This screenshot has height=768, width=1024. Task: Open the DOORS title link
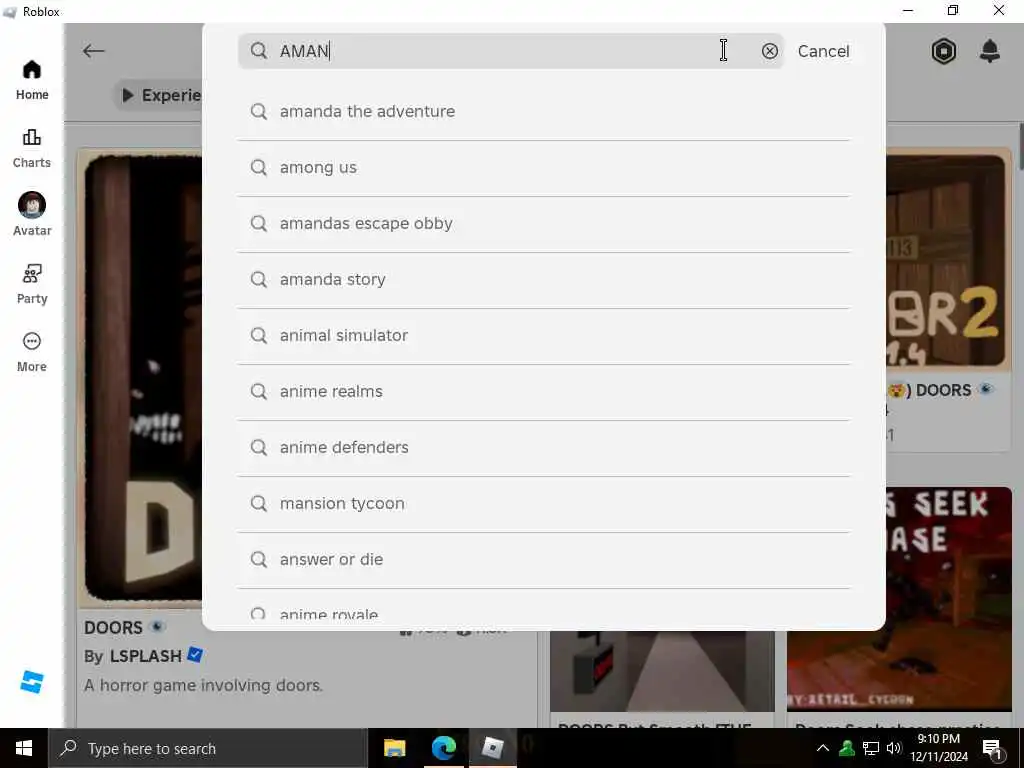tap(113, 628)
